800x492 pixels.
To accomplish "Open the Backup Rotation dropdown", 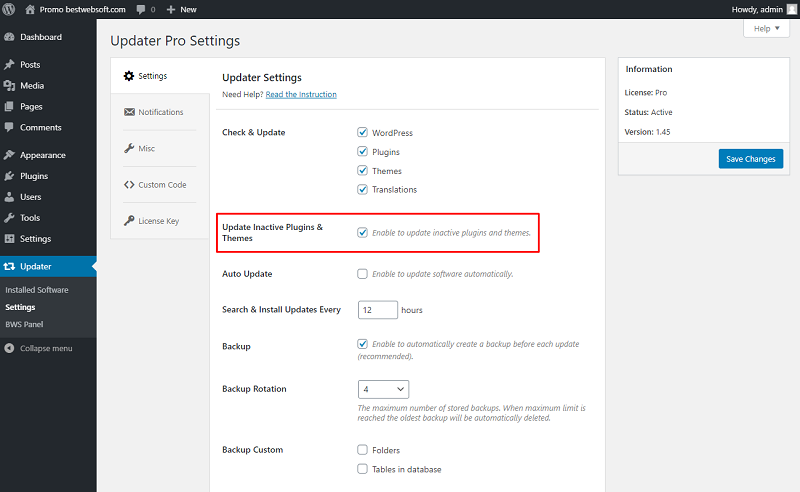I will pos(383,389).
